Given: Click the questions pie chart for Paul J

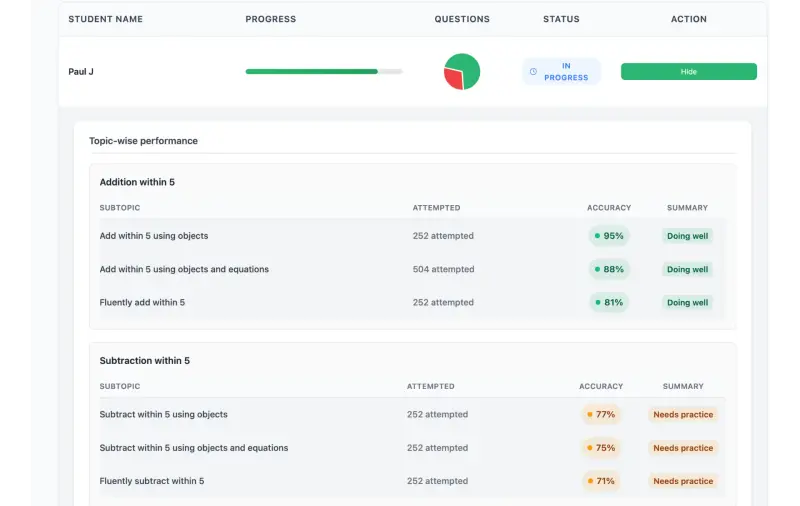Looking at the screenshot, I should [462, 71].
